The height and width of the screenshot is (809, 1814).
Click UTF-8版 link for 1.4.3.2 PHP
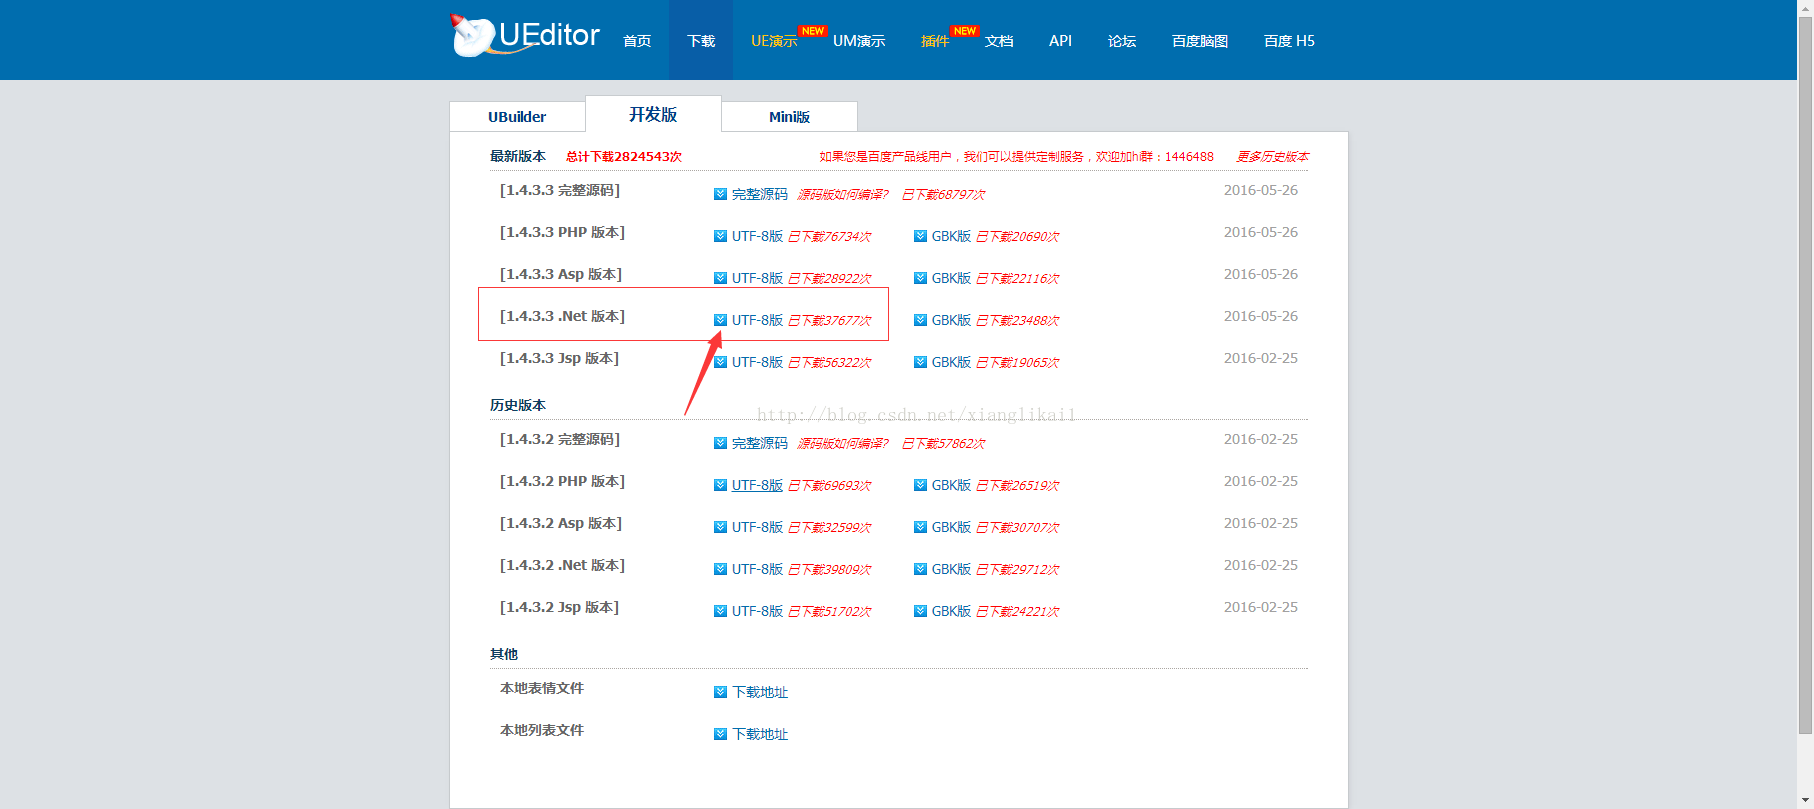click(x=757, y=485)
